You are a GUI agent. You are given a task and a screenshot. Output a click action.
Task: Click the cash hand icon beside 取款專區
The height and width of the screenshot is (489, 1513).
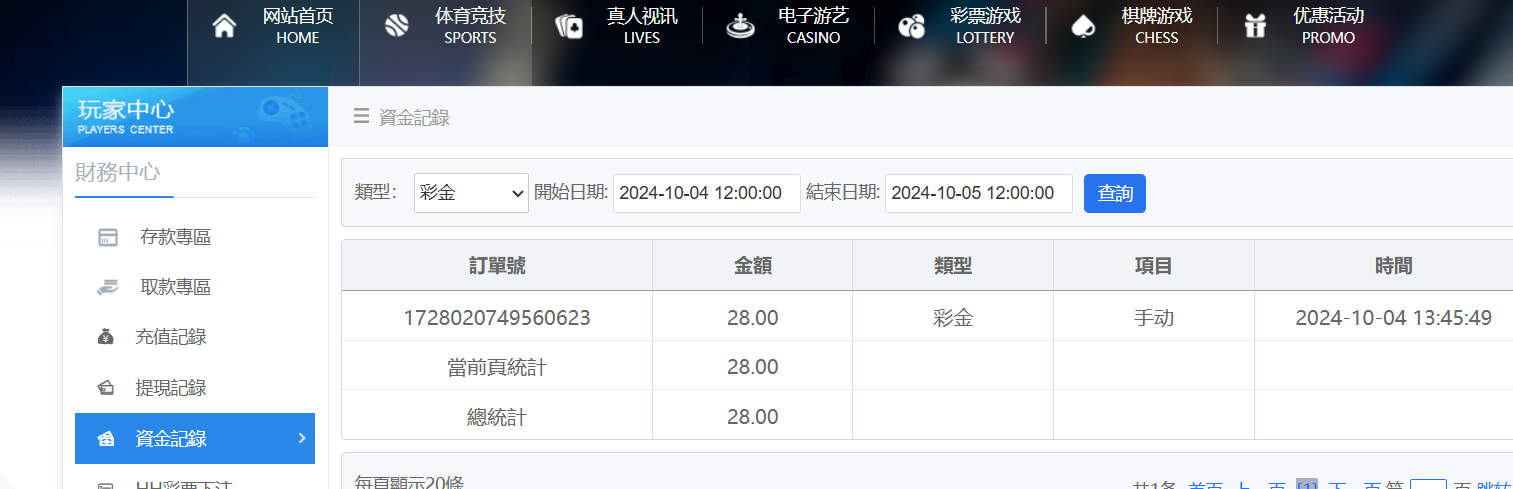coord(108,288)
